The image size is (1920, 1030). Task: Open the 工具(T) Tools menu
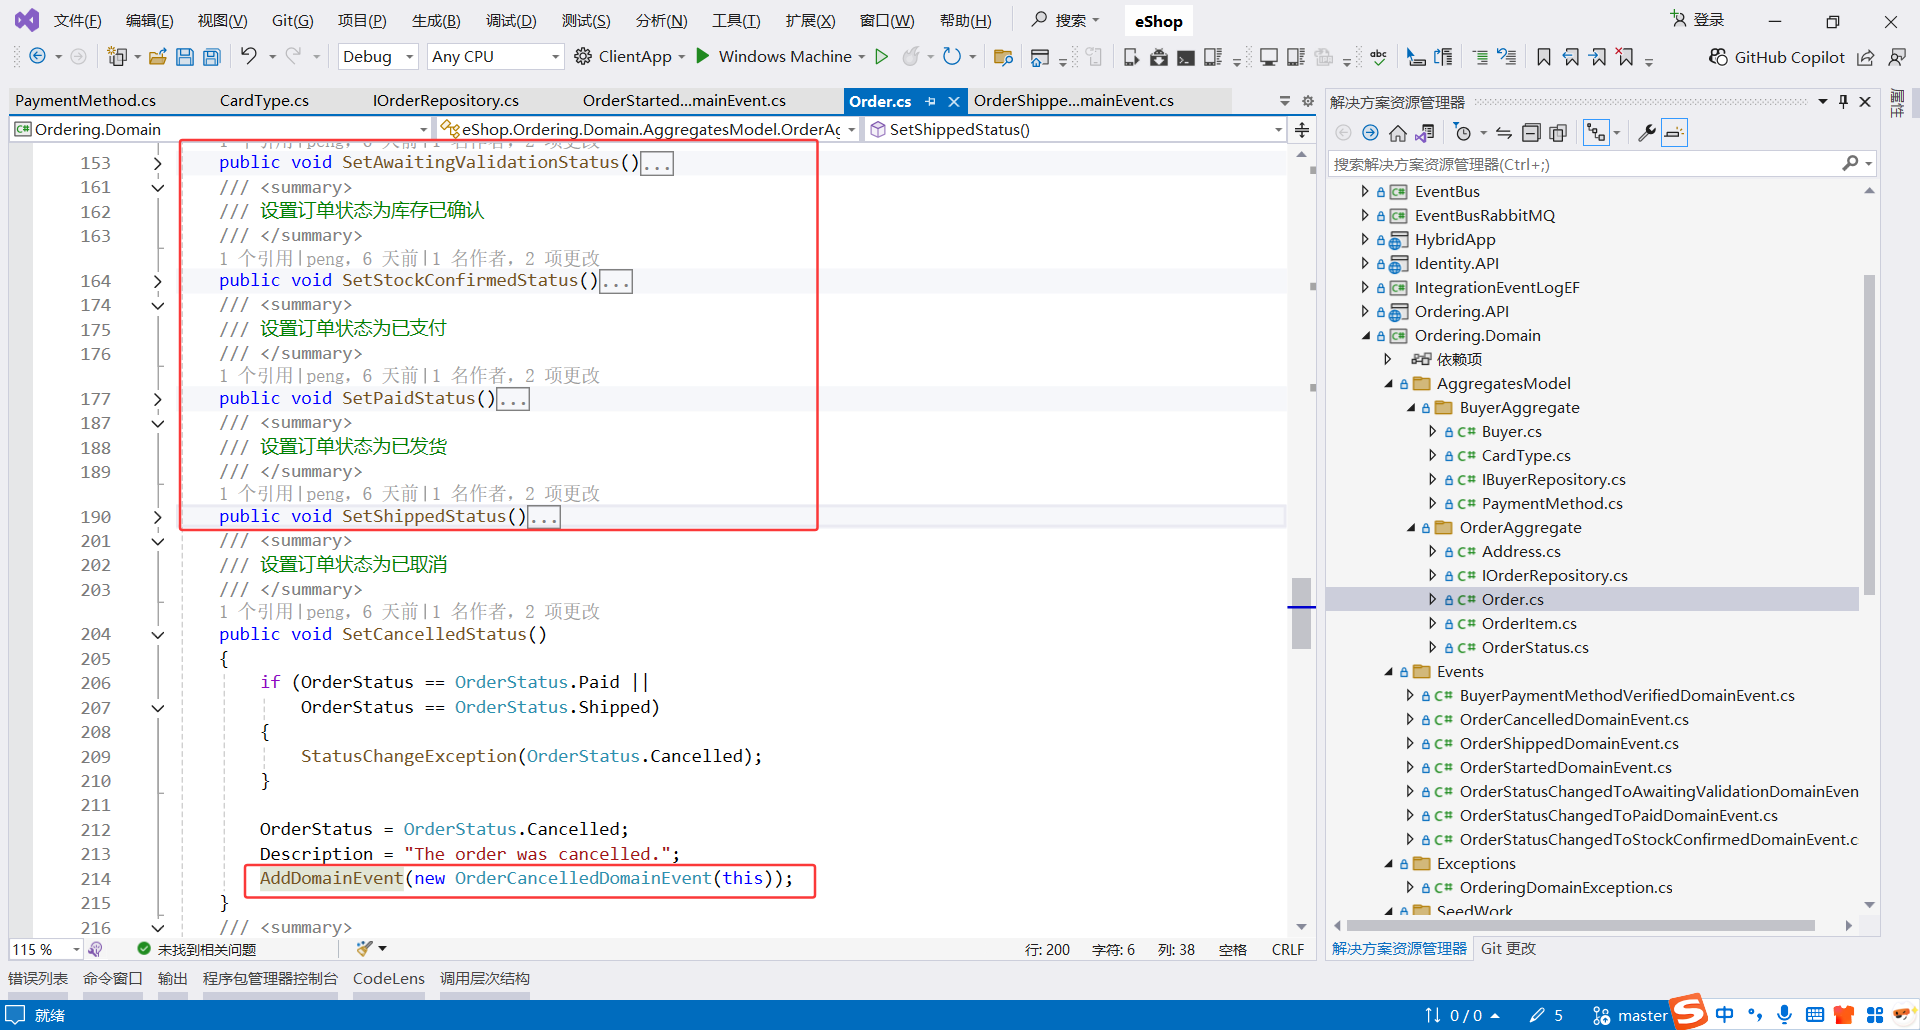coord(736,21)
